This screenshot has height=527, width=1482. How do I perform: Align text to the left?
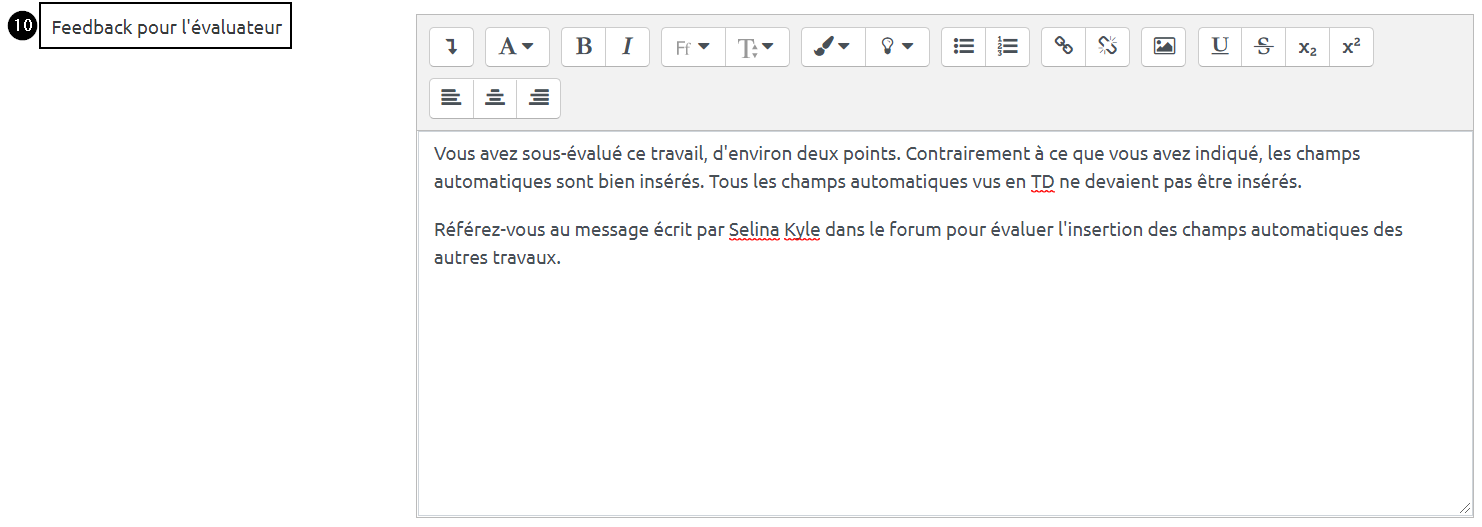coord(451,98)
